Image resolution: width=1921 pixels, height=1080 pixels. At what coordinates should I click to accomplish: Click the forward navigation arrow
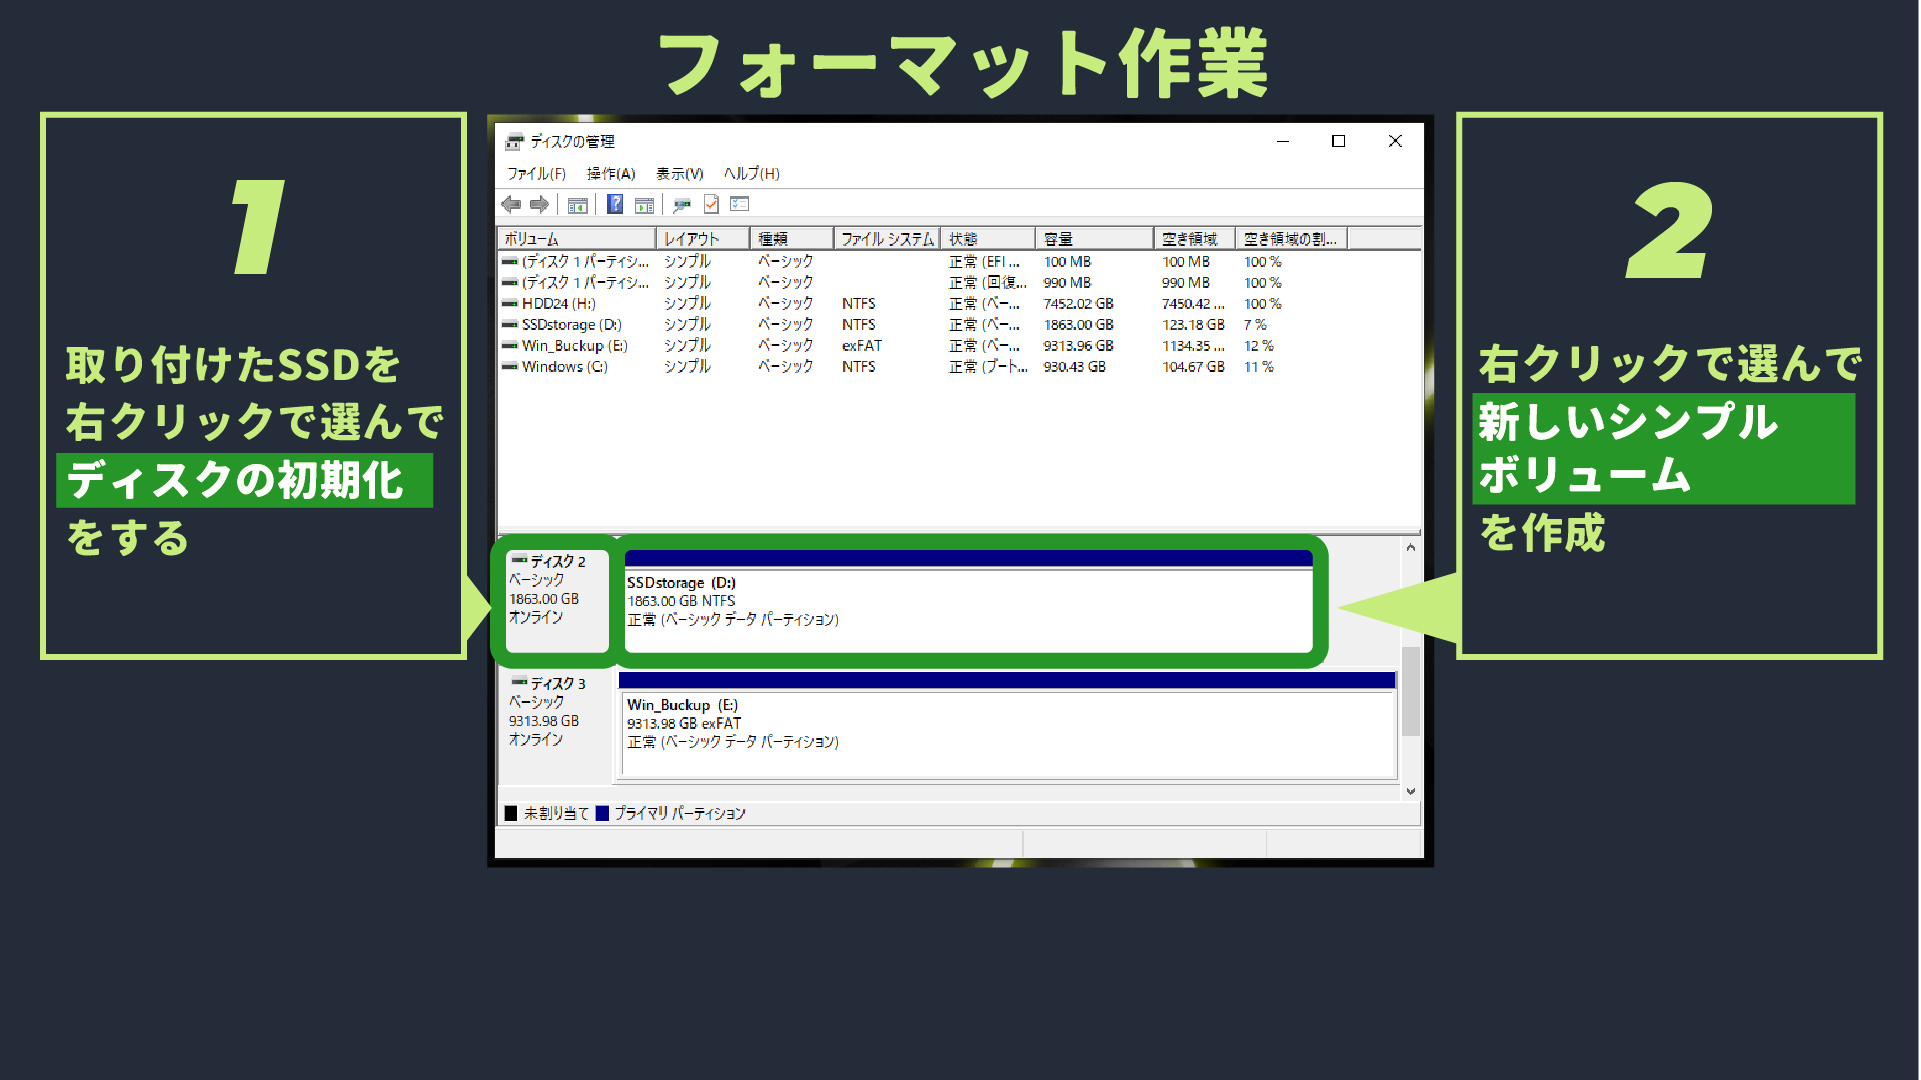540,204
